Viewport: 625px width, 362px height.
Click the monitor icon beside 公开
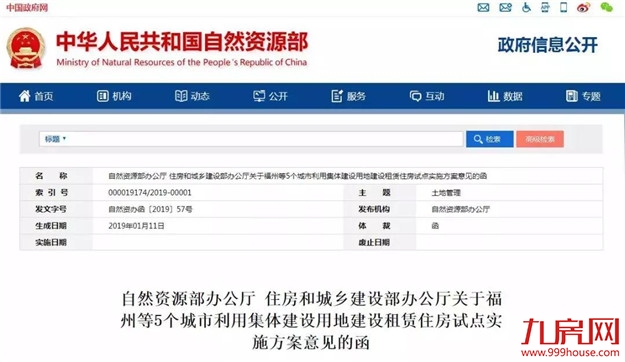[259, 96]
